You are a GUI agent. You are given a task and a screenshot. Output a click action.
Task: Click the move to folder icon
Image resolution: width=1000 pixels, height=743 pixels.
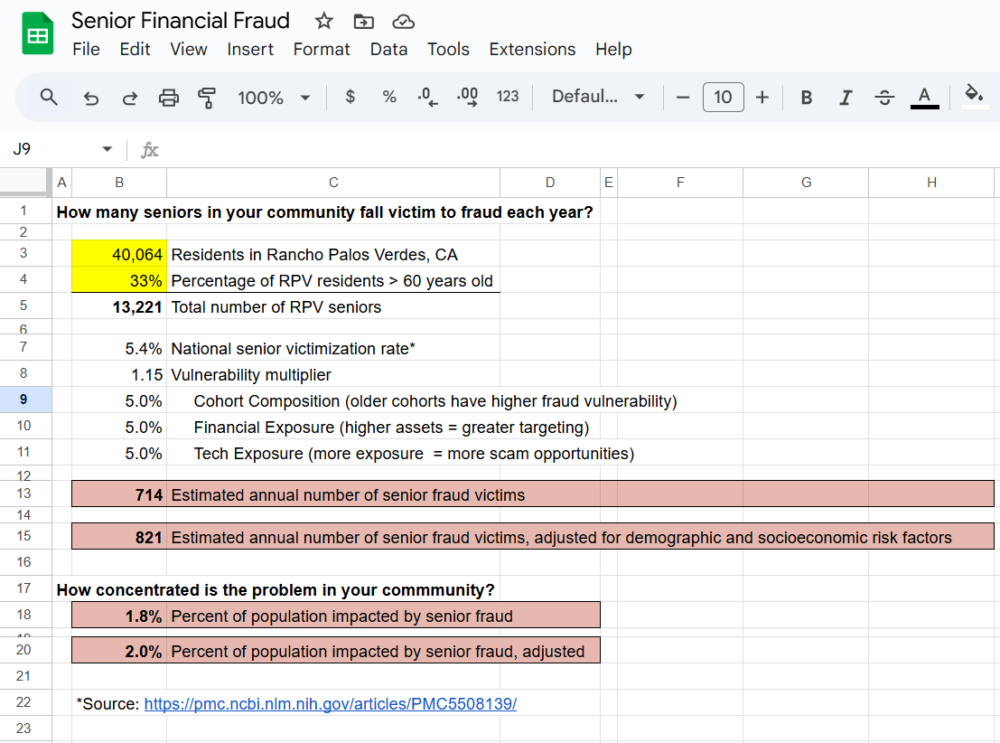364,21
